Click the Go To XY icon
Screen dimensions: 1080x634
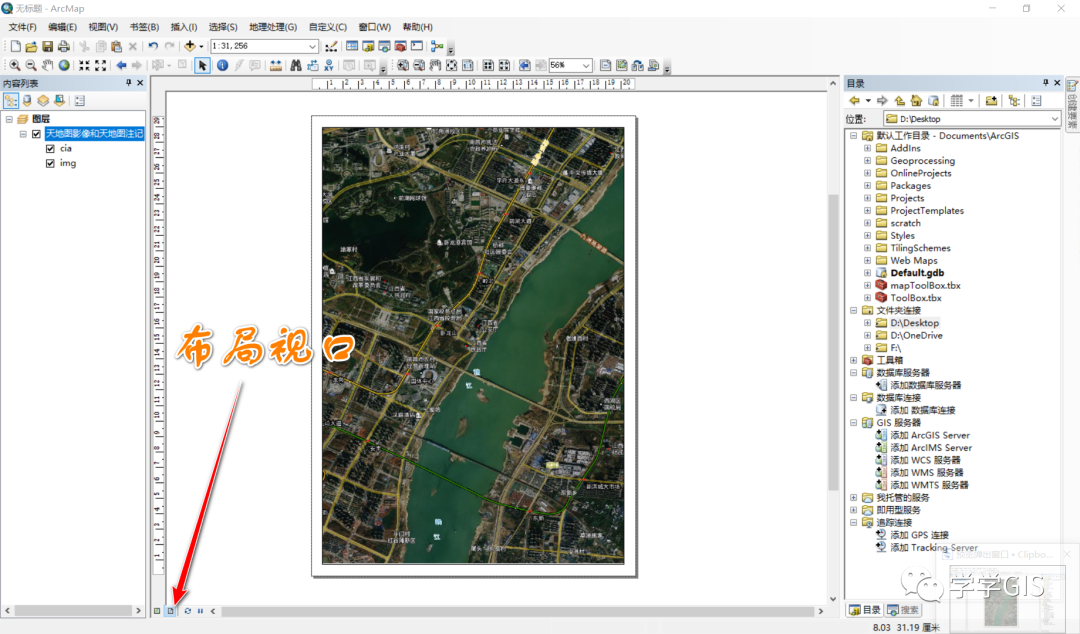point(329,65)
